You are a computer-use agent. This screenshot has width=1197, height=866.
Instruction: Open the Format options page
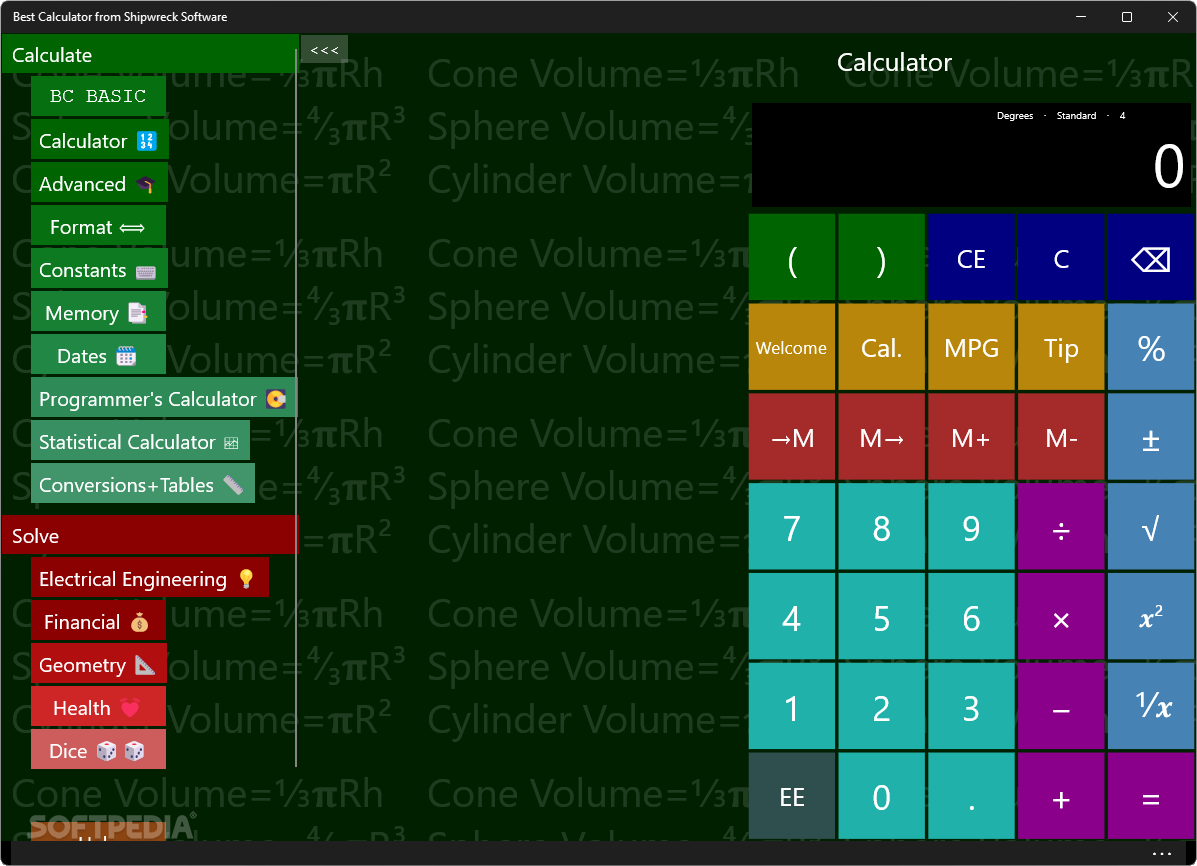click(x=98, y=227)
